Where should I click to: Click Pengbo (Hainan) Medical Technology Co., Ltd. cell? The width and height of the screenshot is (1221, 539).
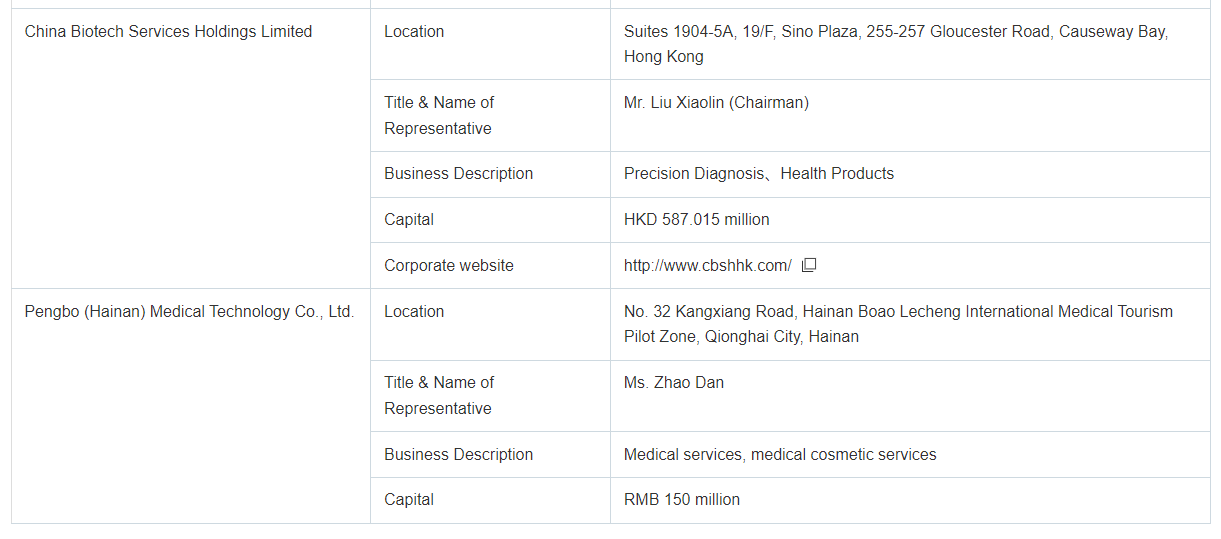189,312
